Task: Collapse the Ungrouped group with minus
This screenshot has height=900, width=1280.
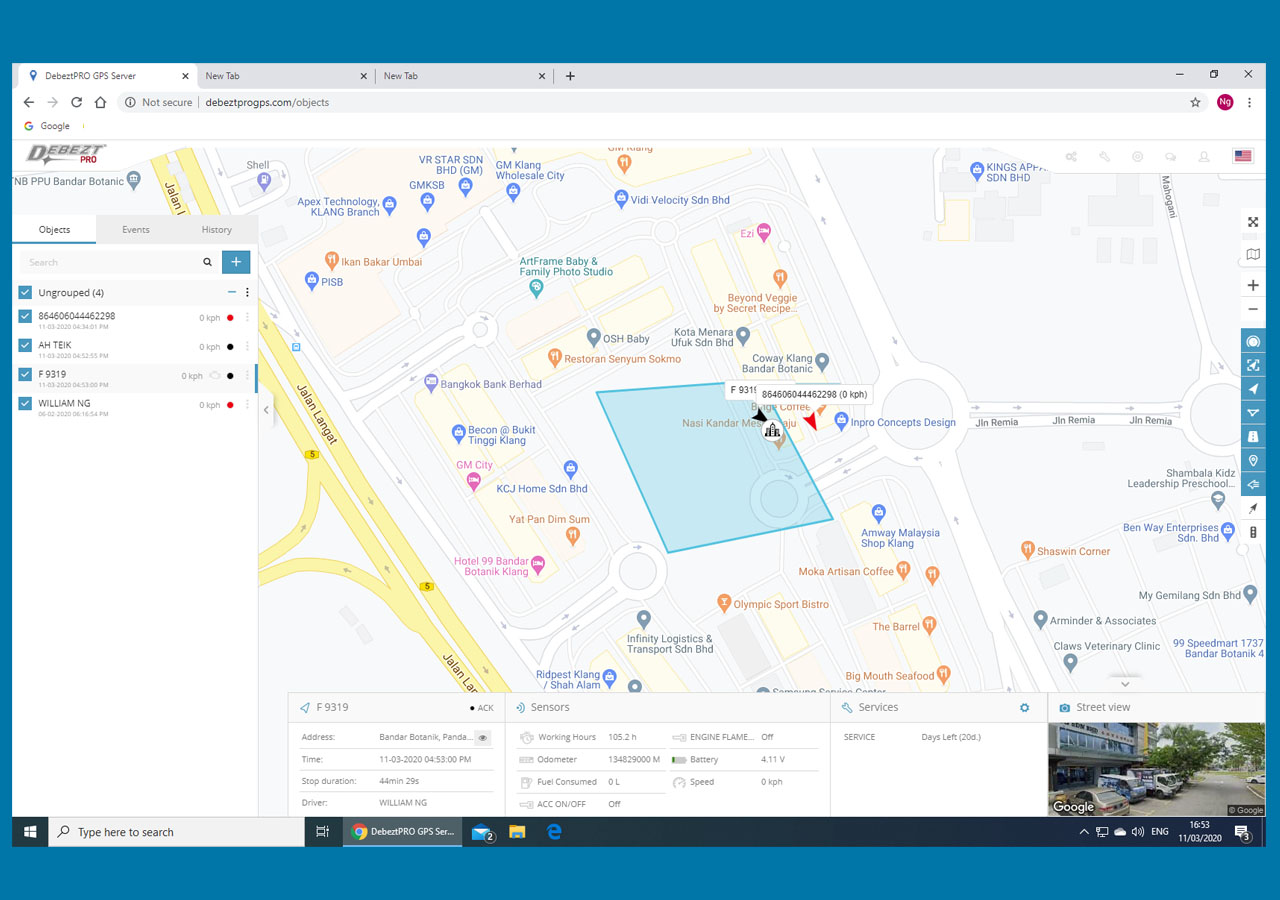Action: pyautogui.click(x=232, y=293)
